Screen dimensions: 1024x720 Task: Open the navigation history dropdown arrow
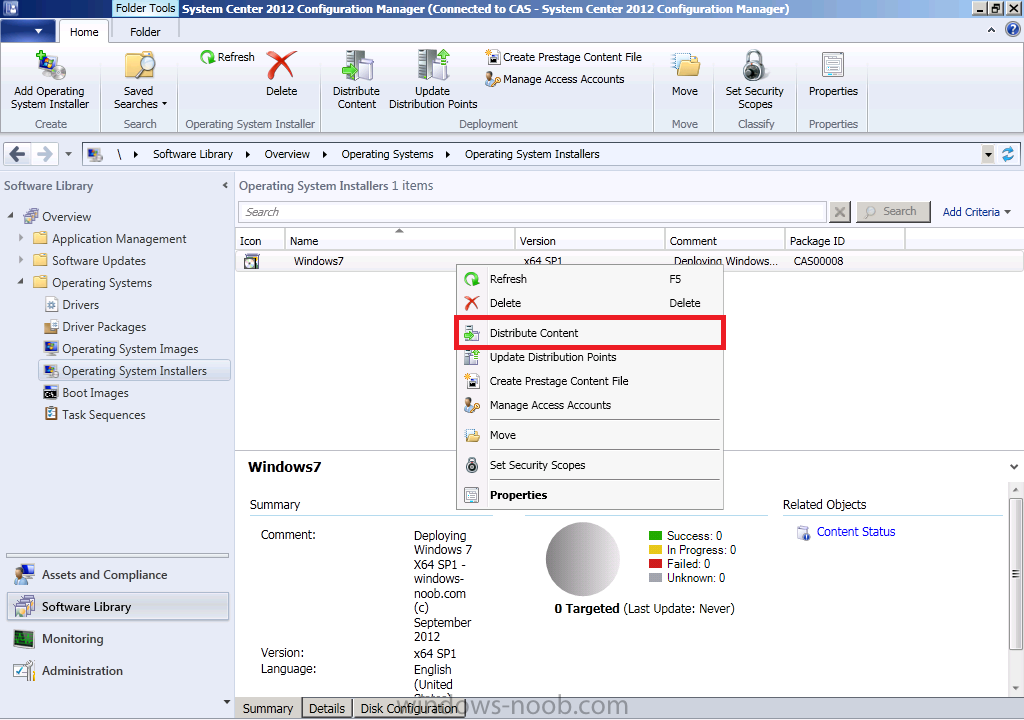coord(68,154)
